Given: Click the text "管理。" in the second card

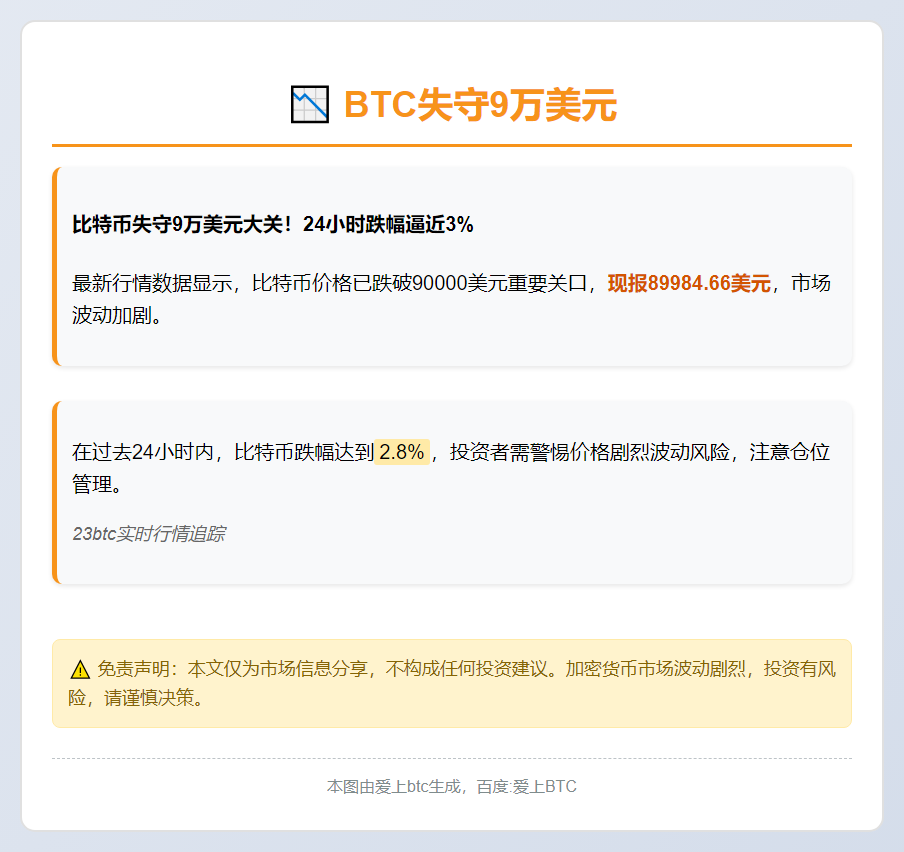Looking at the screenshot, I should [x=97, y=484].
